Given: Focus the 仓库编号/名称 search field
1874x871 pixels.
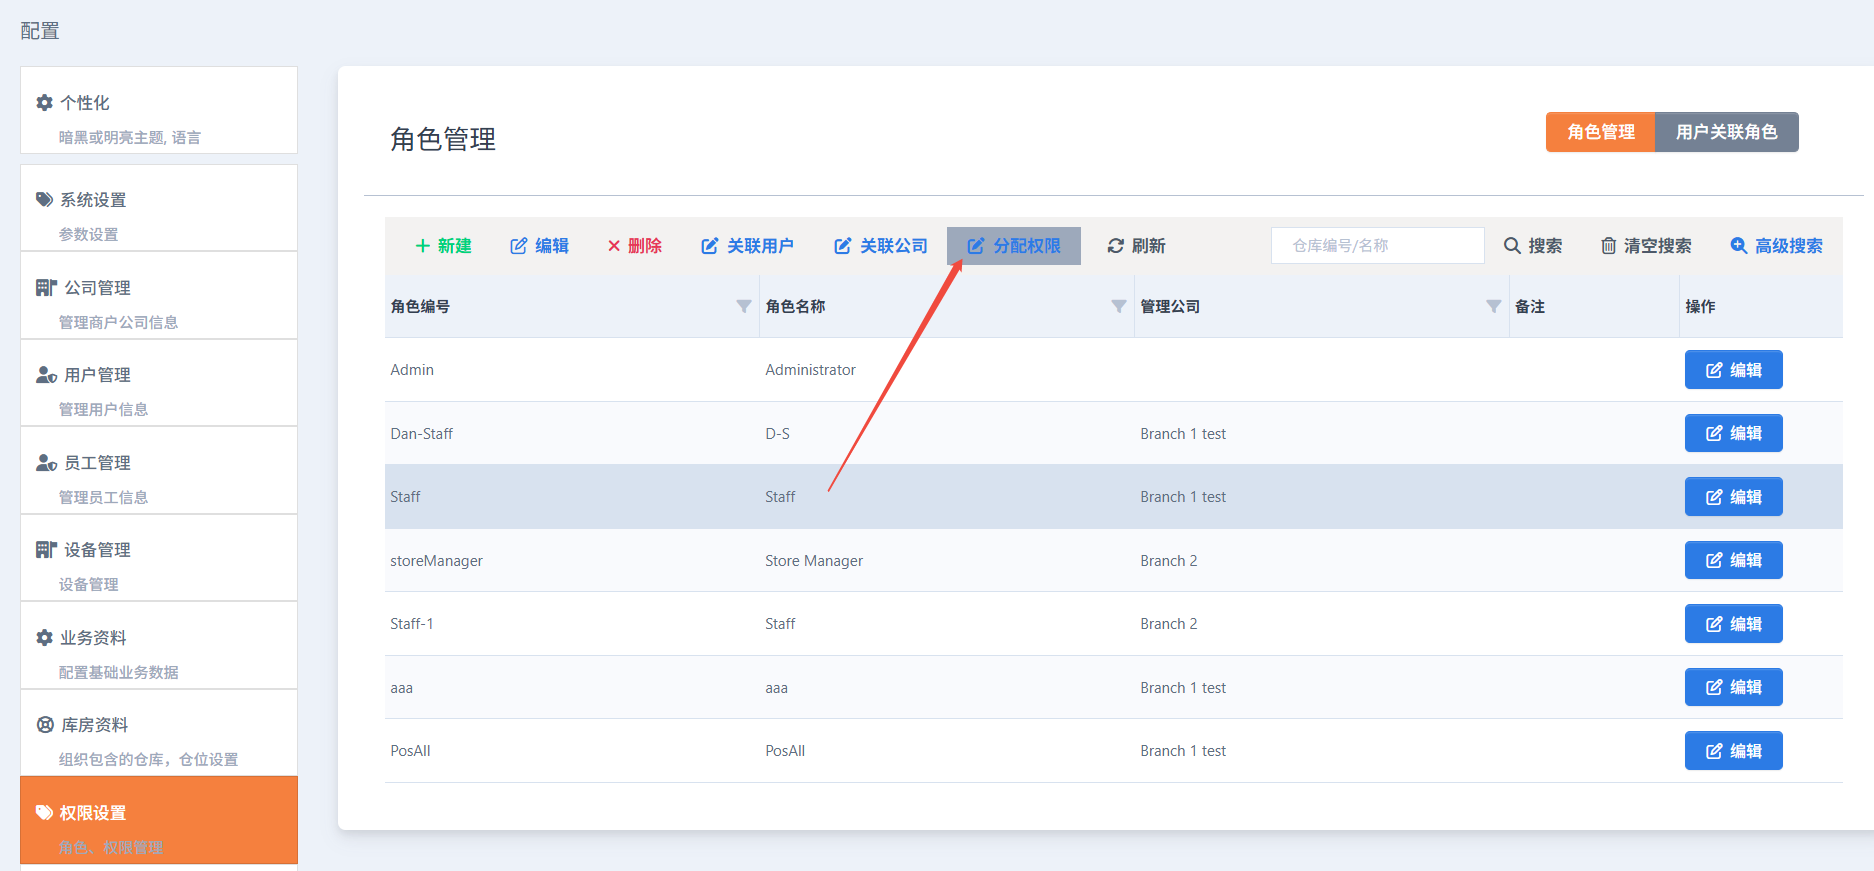Looking at the screenshot, I should 1377,246.
